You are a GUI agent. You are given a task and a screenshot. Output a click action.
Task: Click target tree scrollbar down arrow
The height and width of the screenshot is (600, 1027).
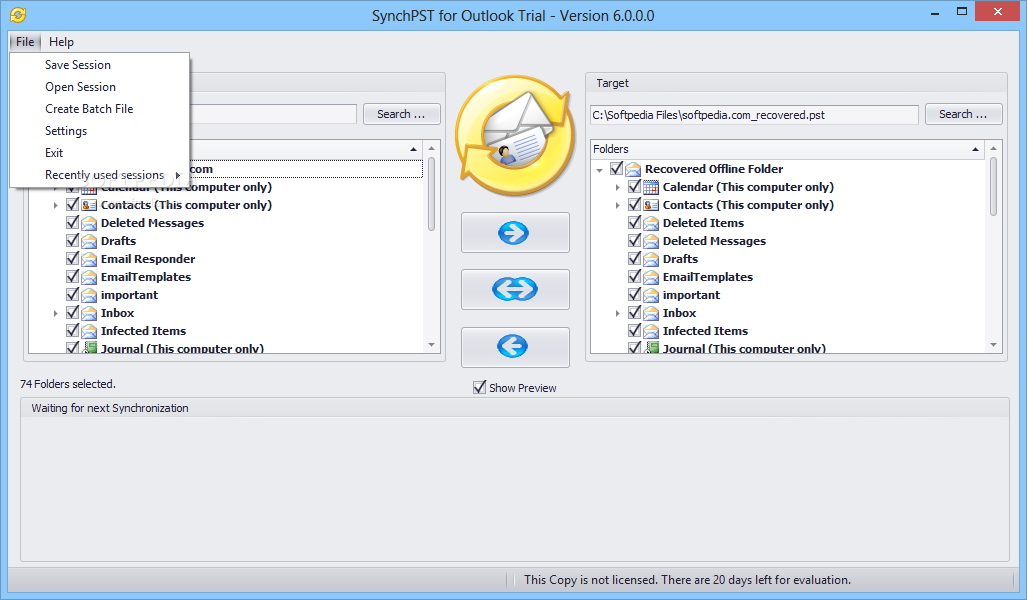point(993,345)
